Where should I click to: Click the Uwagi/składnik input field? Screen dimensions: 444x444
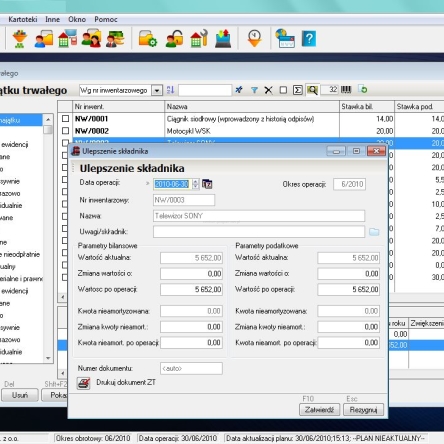[x=259, y=232]
